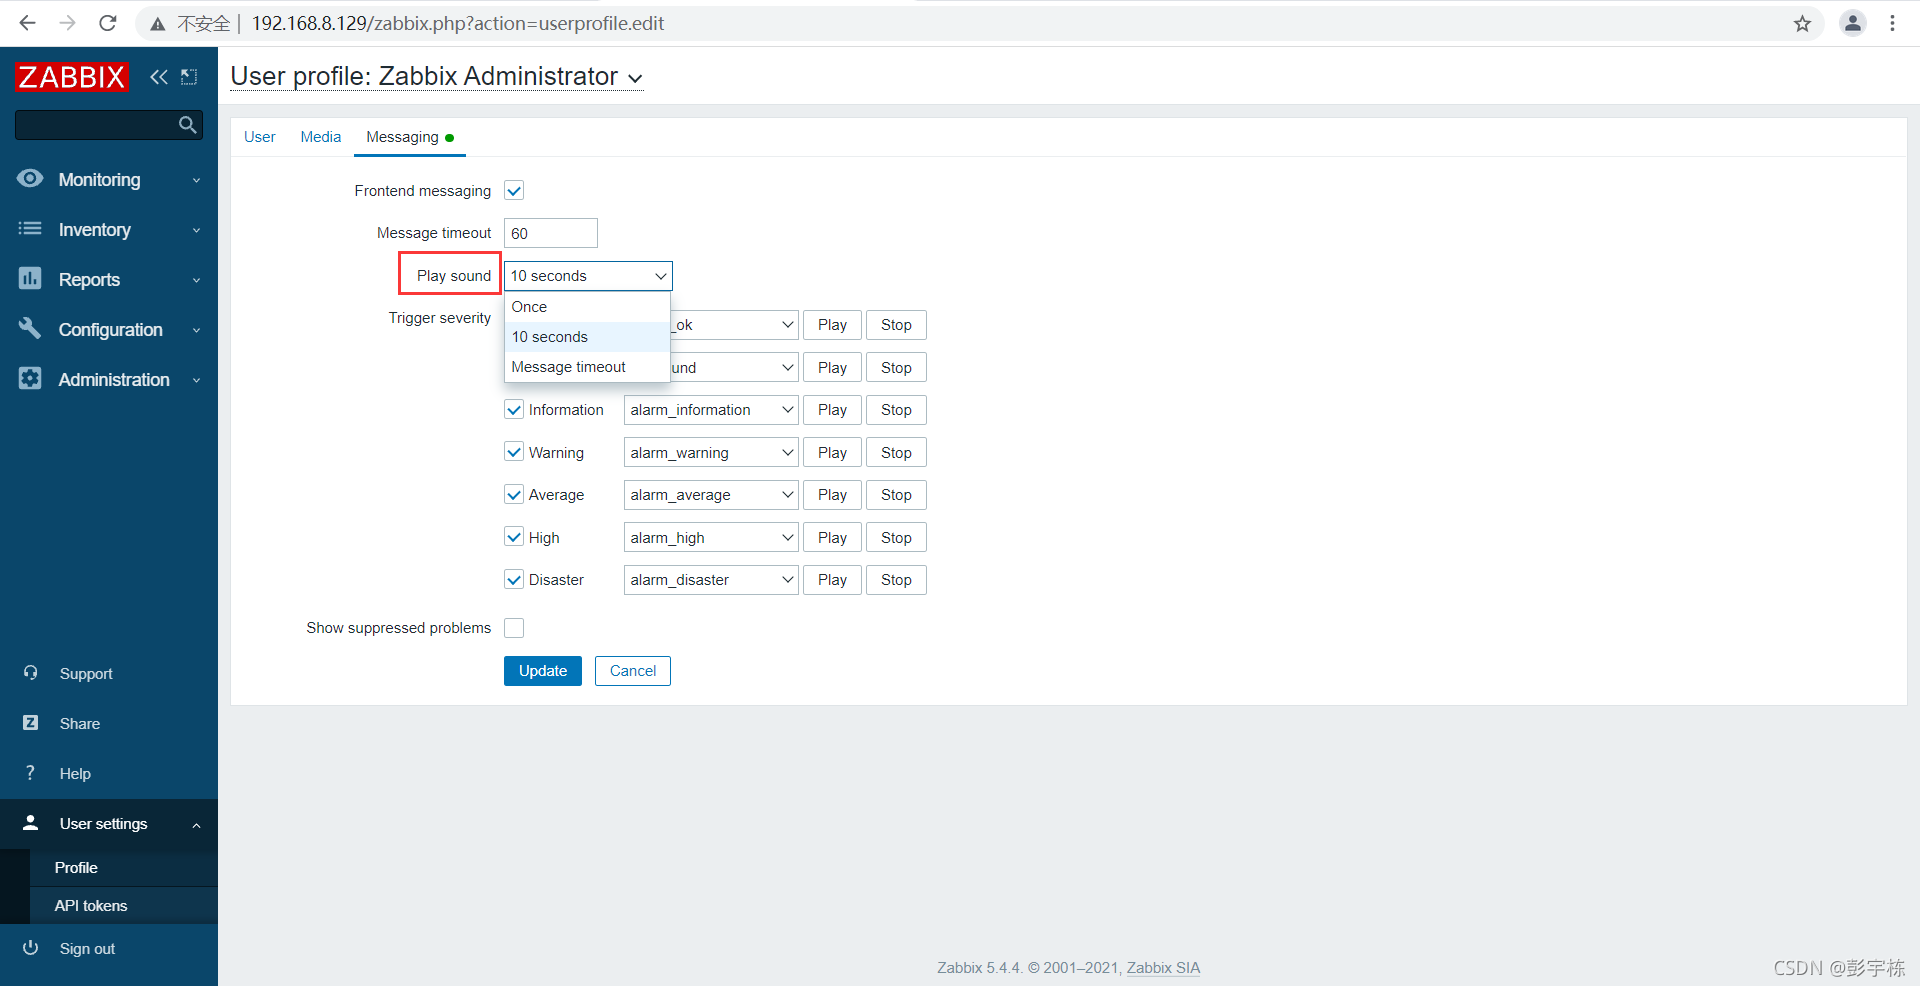Click the Cancel button
Image resolution: width=1920 pixels, height=986 pixels.
633,671
